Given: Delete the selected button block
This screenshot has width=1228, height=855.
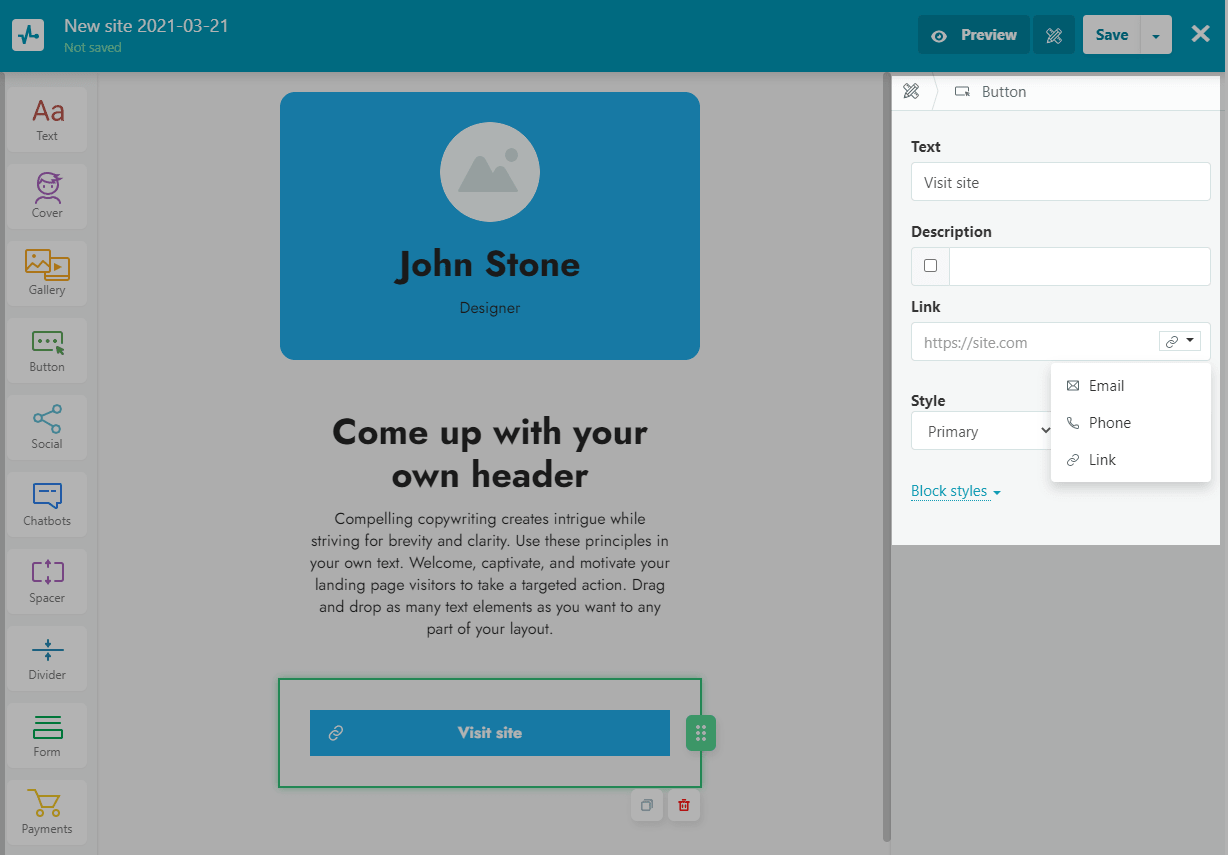Looking at the screenshot, I should [684, 805].
